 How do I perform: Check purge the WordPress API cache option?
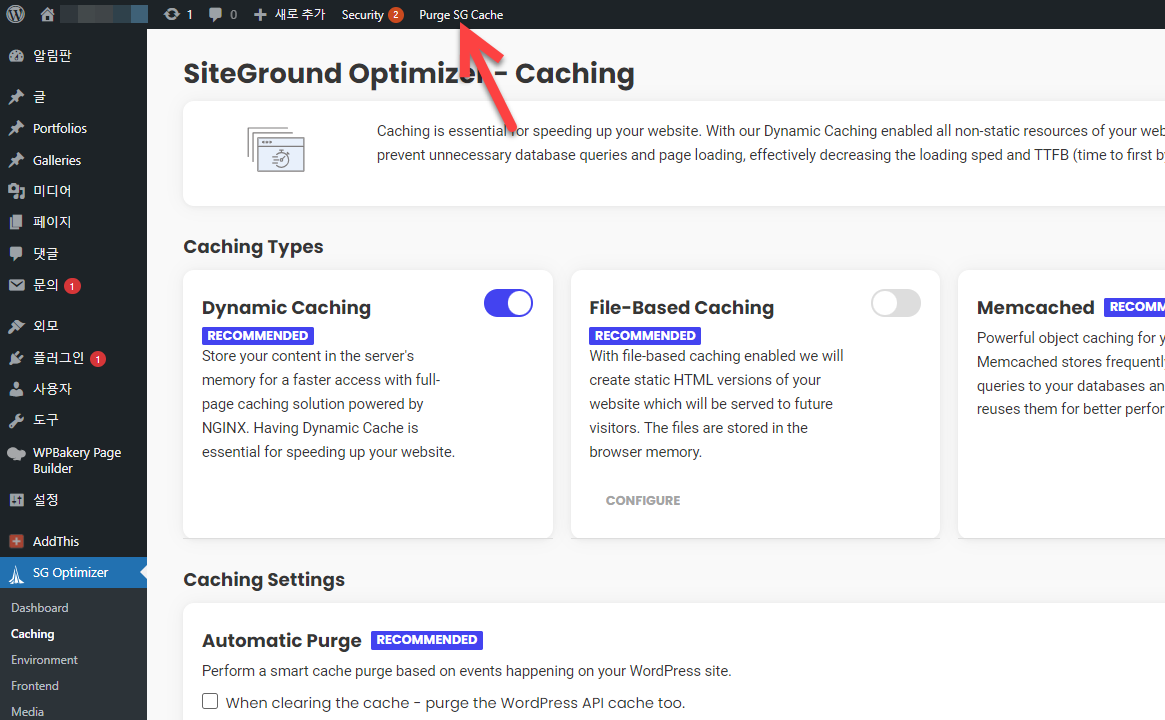click(210, 701)
